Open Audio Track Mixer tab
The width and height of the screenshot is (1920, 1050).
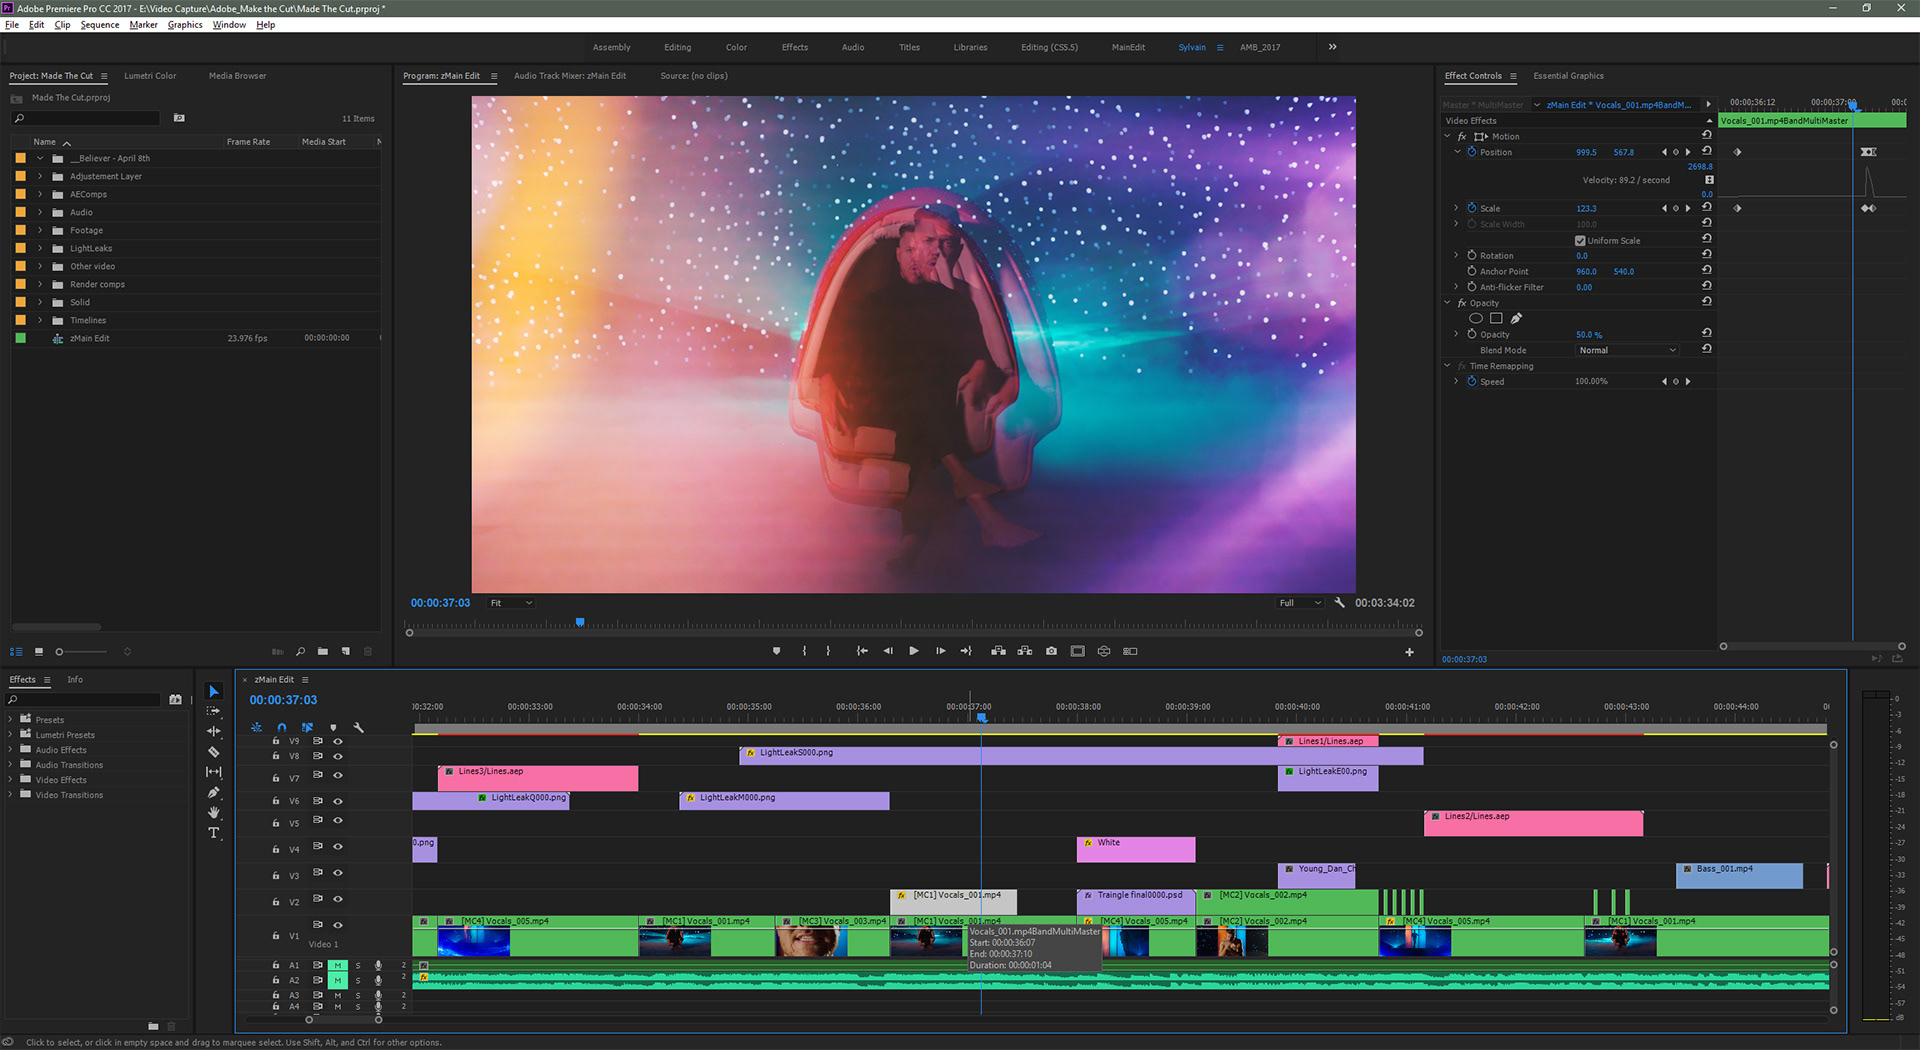point(570,76)
